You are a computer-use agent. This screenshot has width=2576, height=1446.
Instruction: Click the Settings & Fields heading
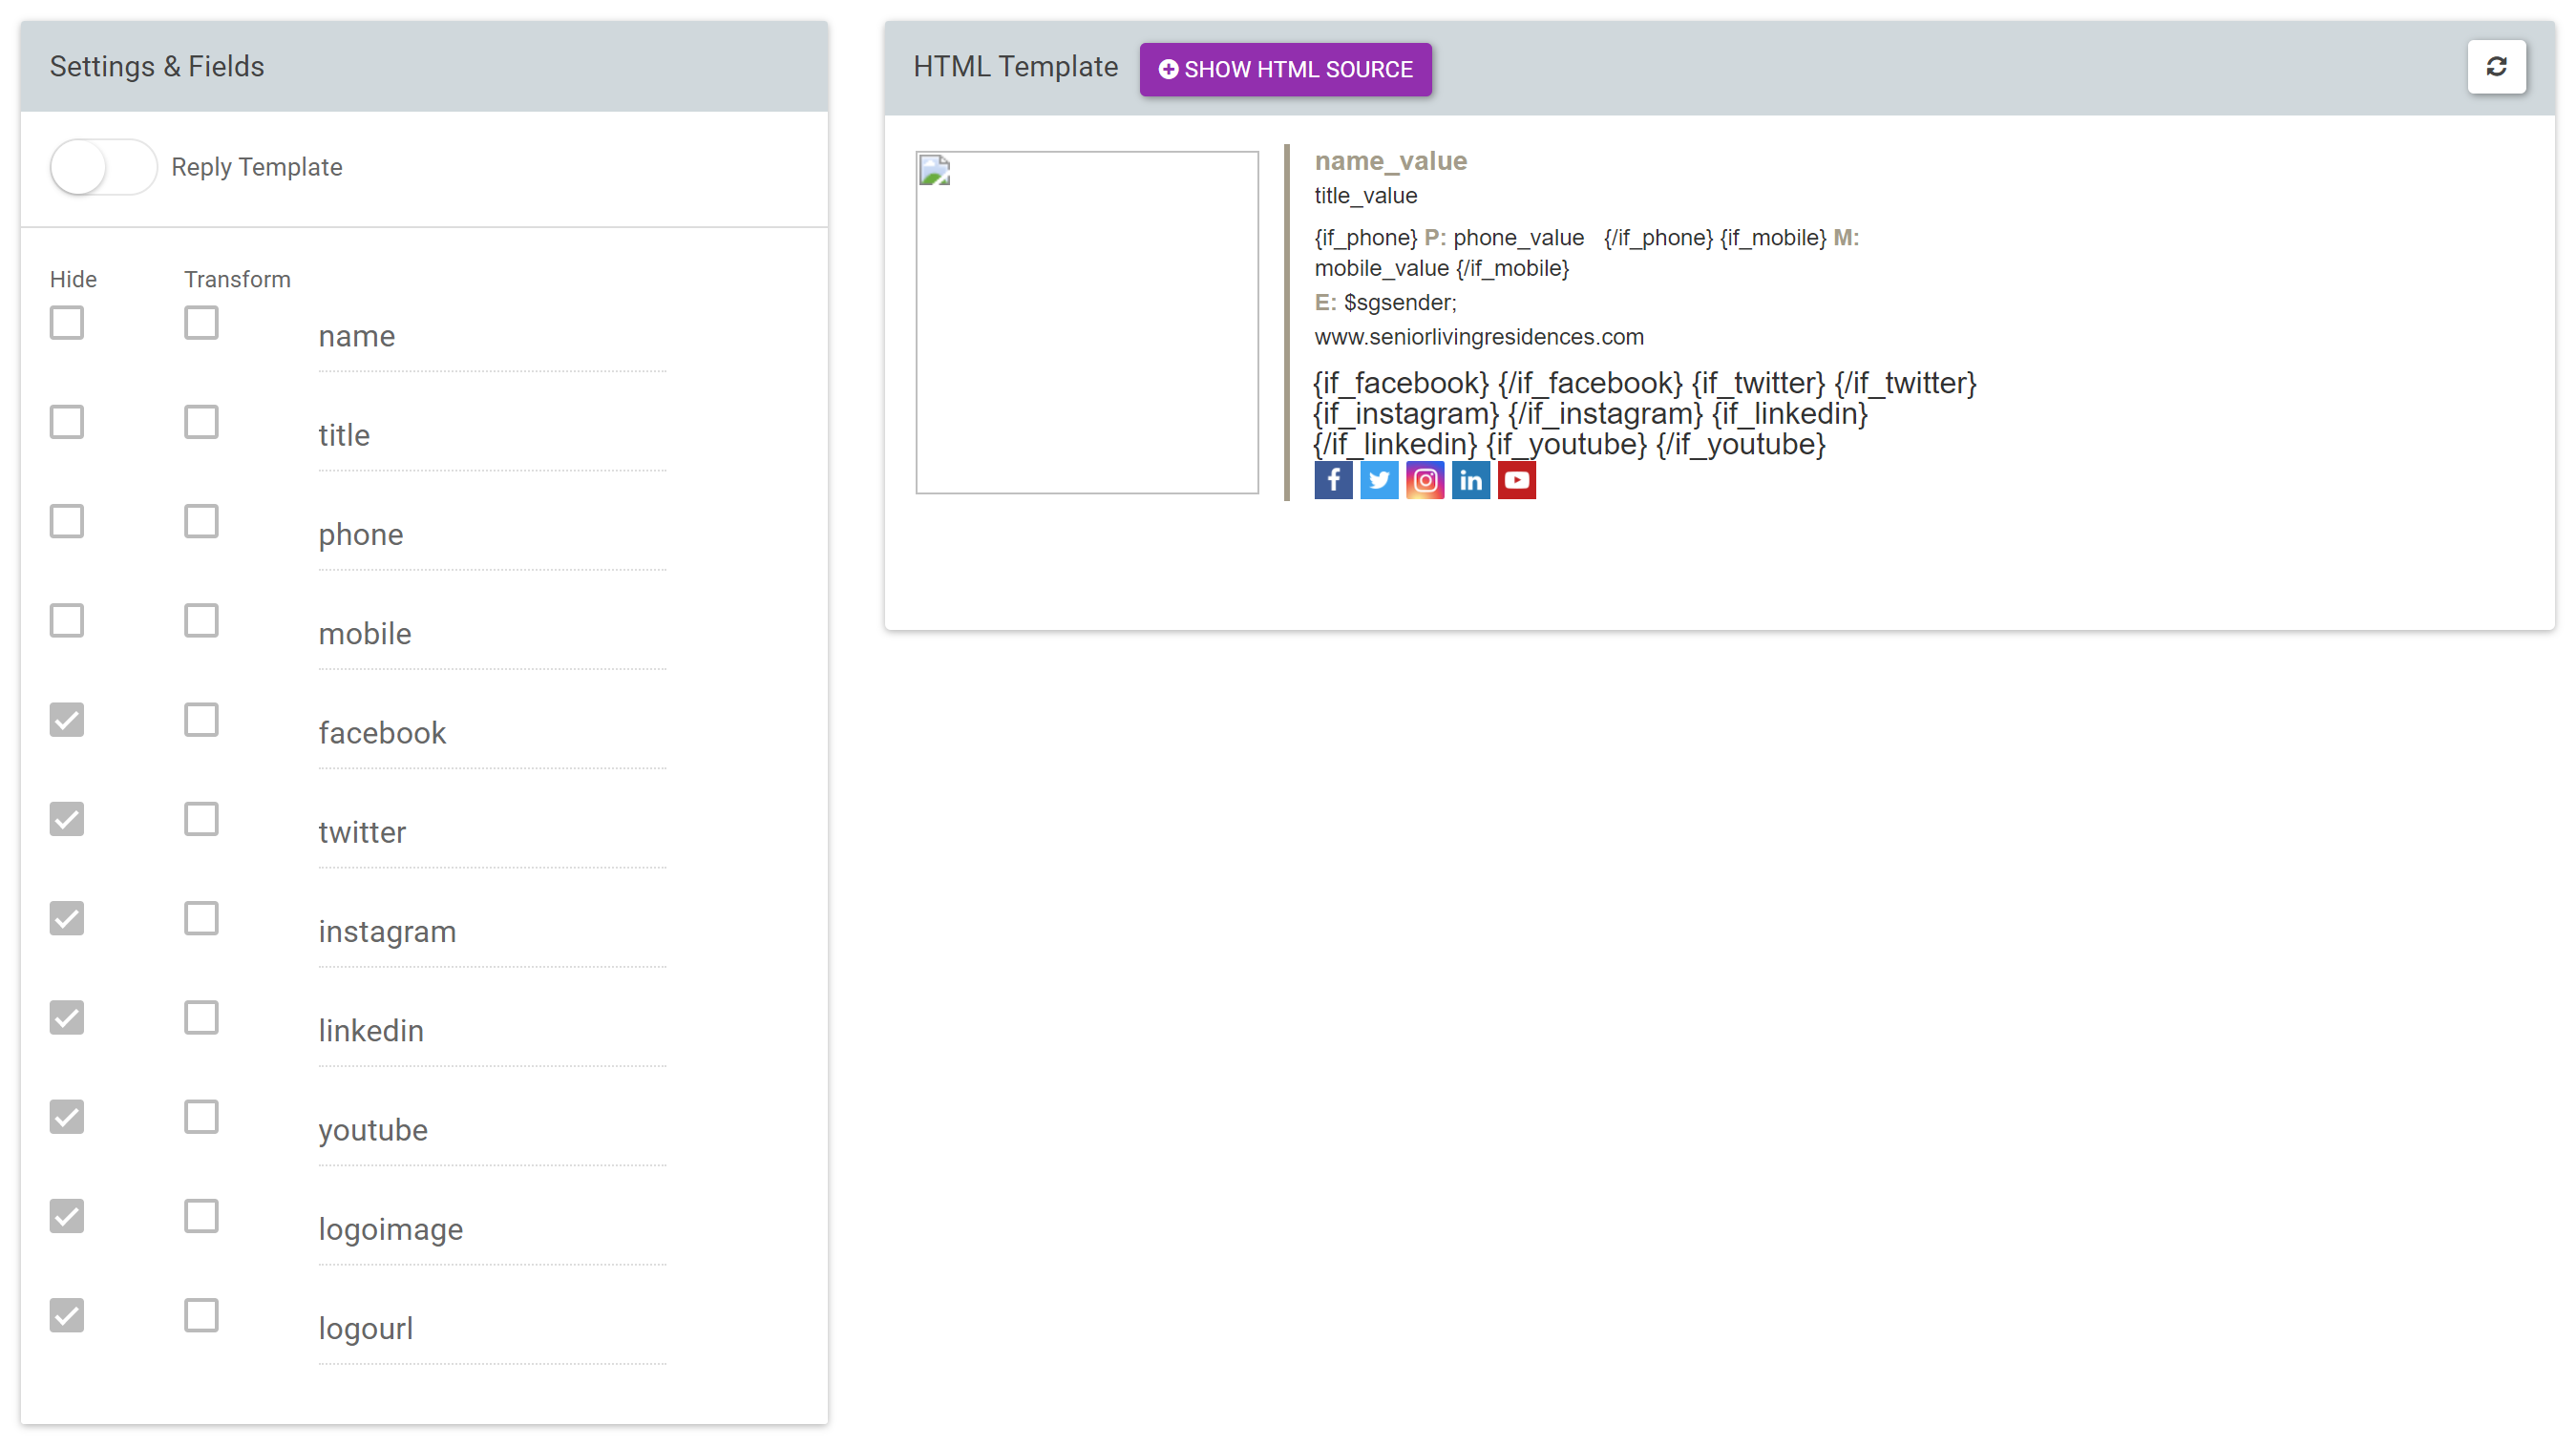pos(157,67)
